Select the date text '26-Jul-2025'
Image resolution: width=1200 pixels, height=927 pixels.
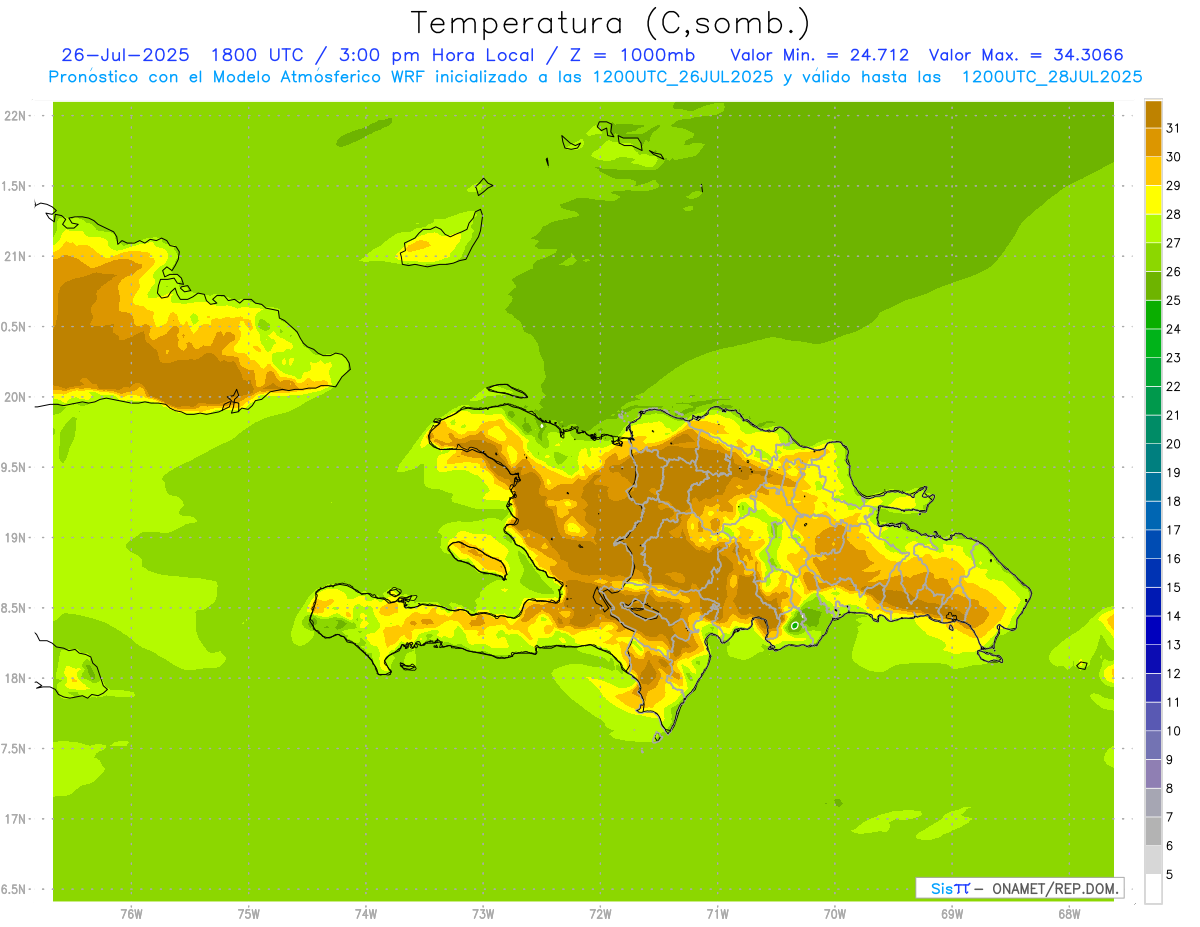point(125,55)
